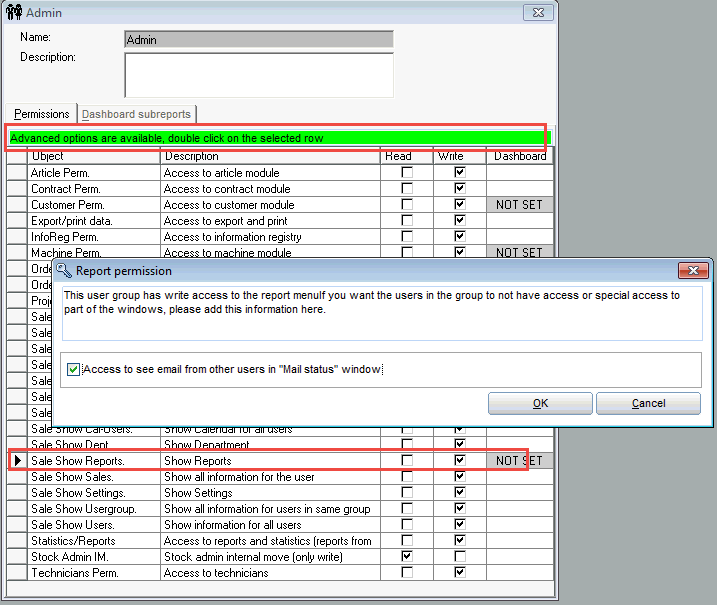Enable Read checkbox for Article Perm.
Screen dimensions: 717x605
tap(406, 173)
